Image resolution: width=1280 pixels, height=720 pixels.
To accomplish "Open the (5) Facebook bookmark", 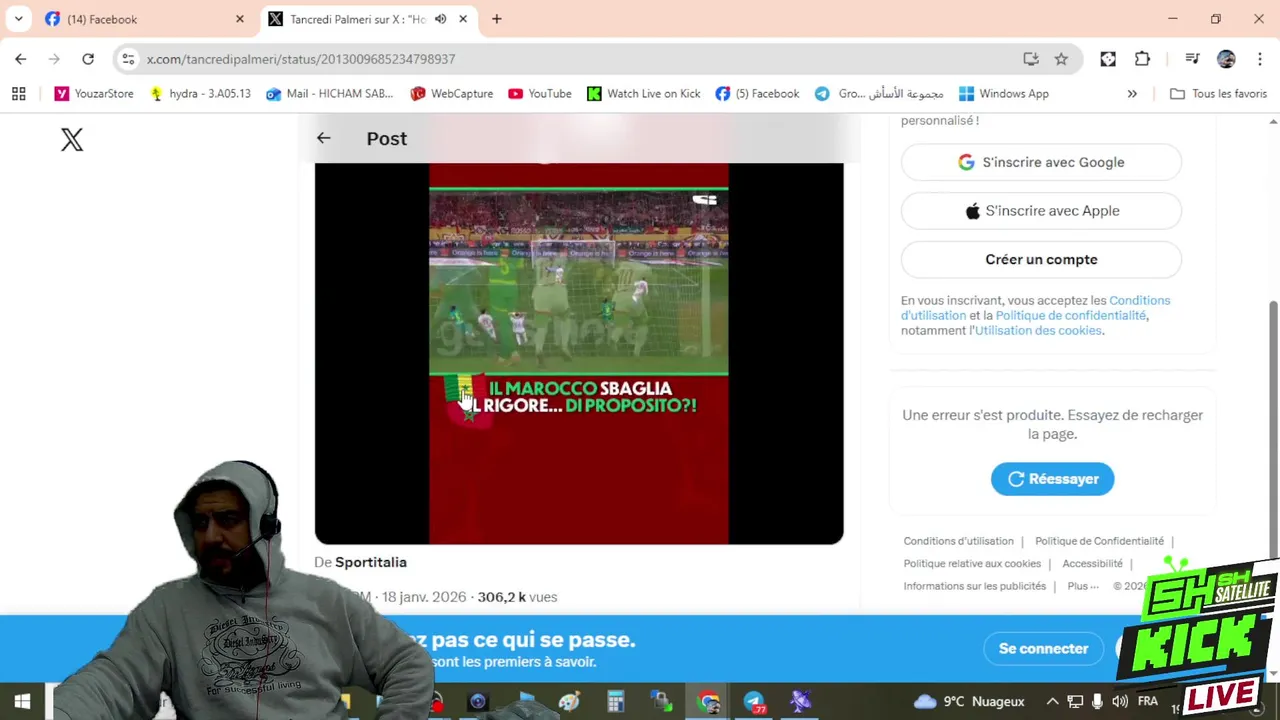I will point(757,94).
